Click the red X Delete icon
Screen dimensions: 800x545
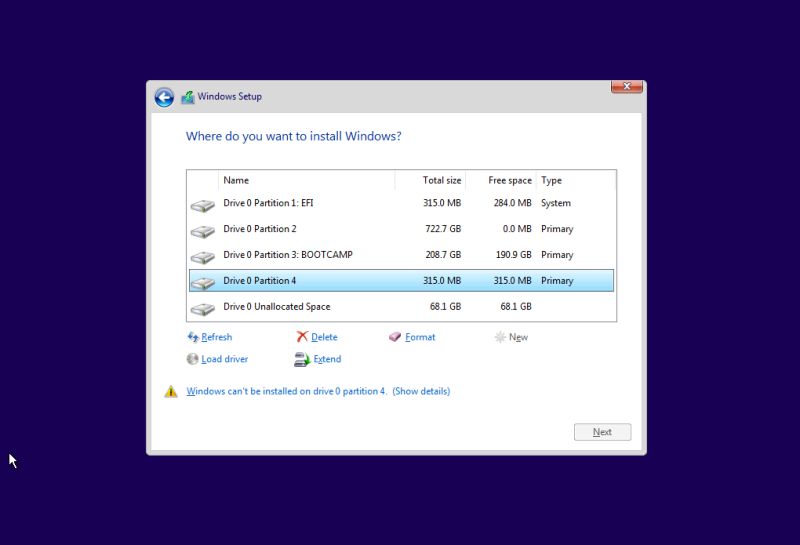(302, 337)
